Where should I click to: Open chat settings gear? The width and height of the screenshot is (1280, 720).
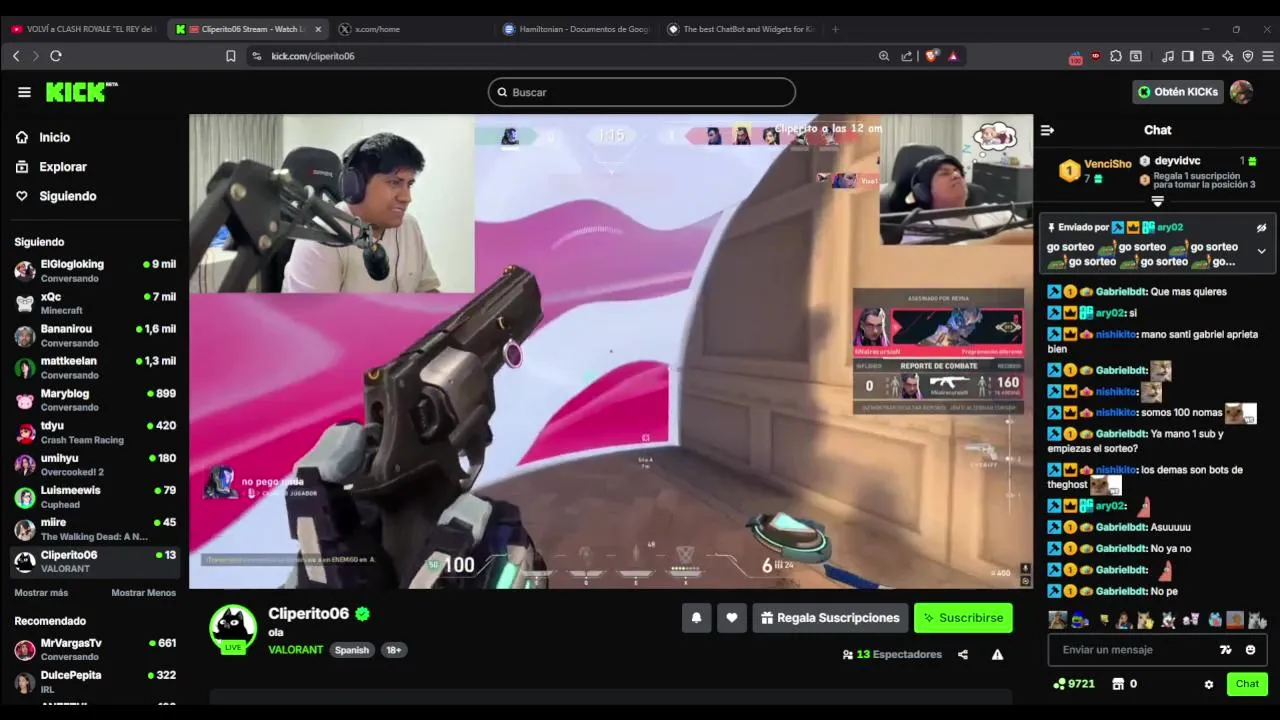coord(1209,684)
